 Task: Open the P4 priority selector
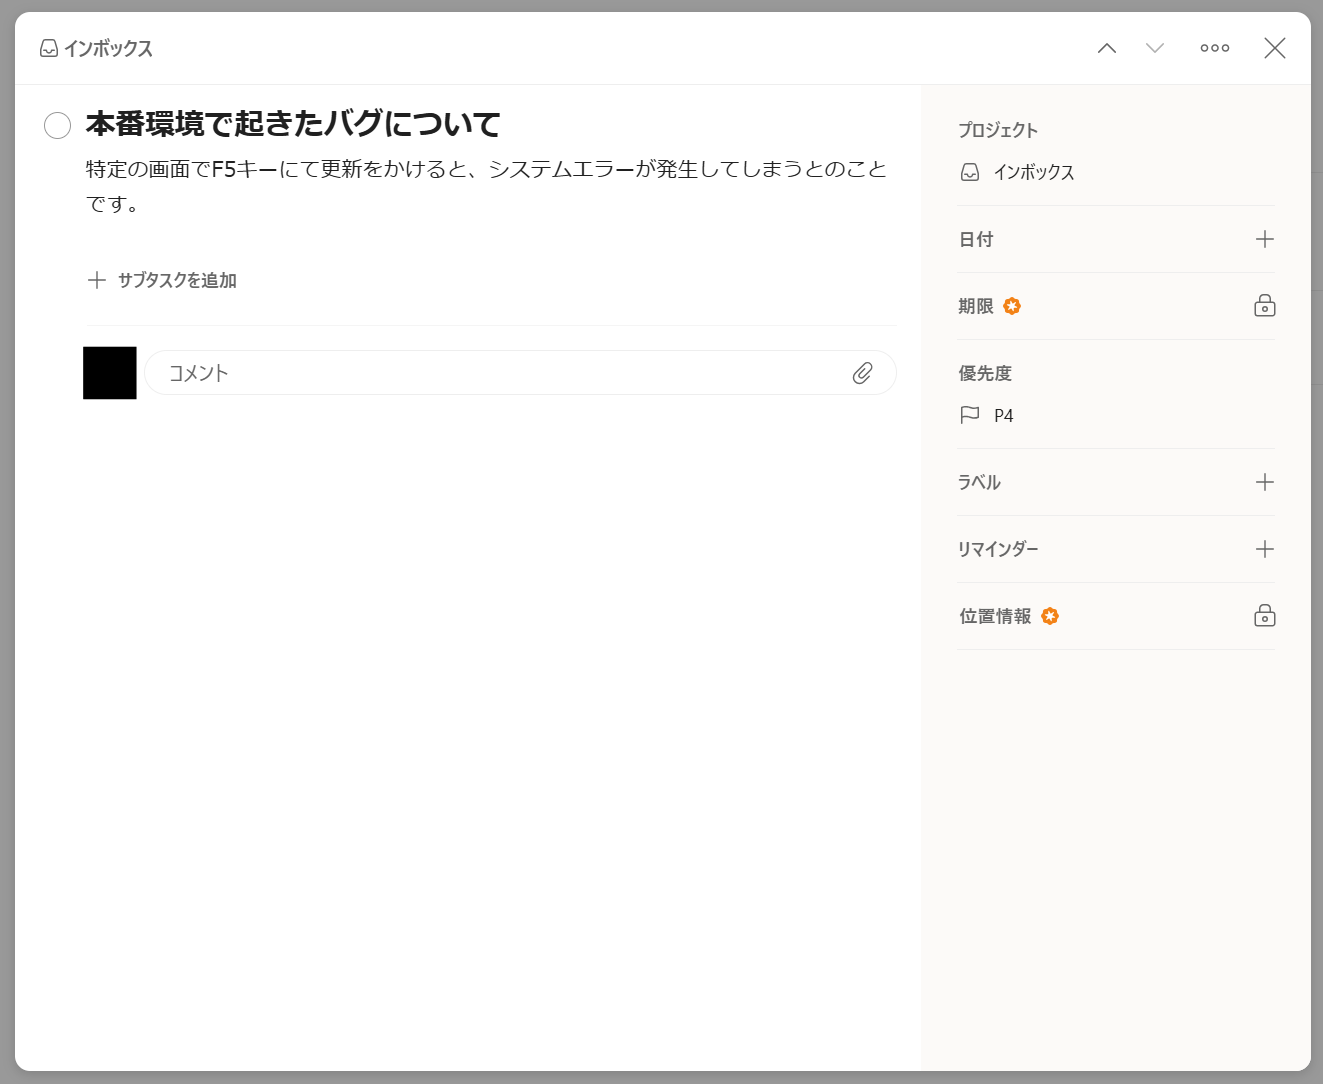click(x=987, y=415)
